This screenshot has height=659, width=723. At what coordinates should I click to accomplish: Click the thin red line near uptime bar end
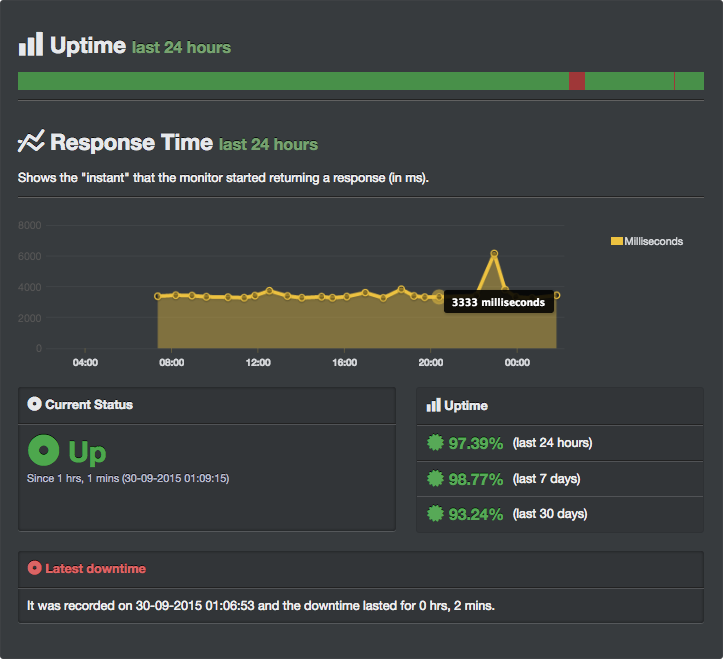tap(675, 81)
